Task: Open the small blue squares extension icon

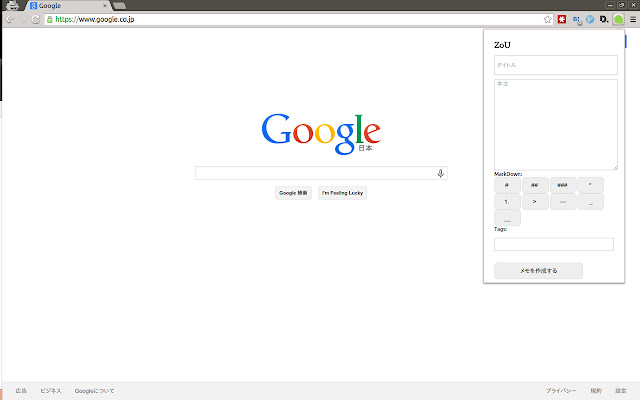Action: click(x=576, y=19)
